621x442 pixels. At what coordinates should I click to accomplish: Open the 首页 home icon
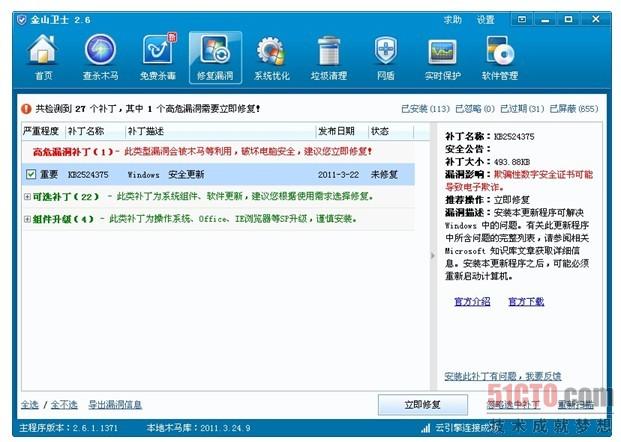click(43, 57)
